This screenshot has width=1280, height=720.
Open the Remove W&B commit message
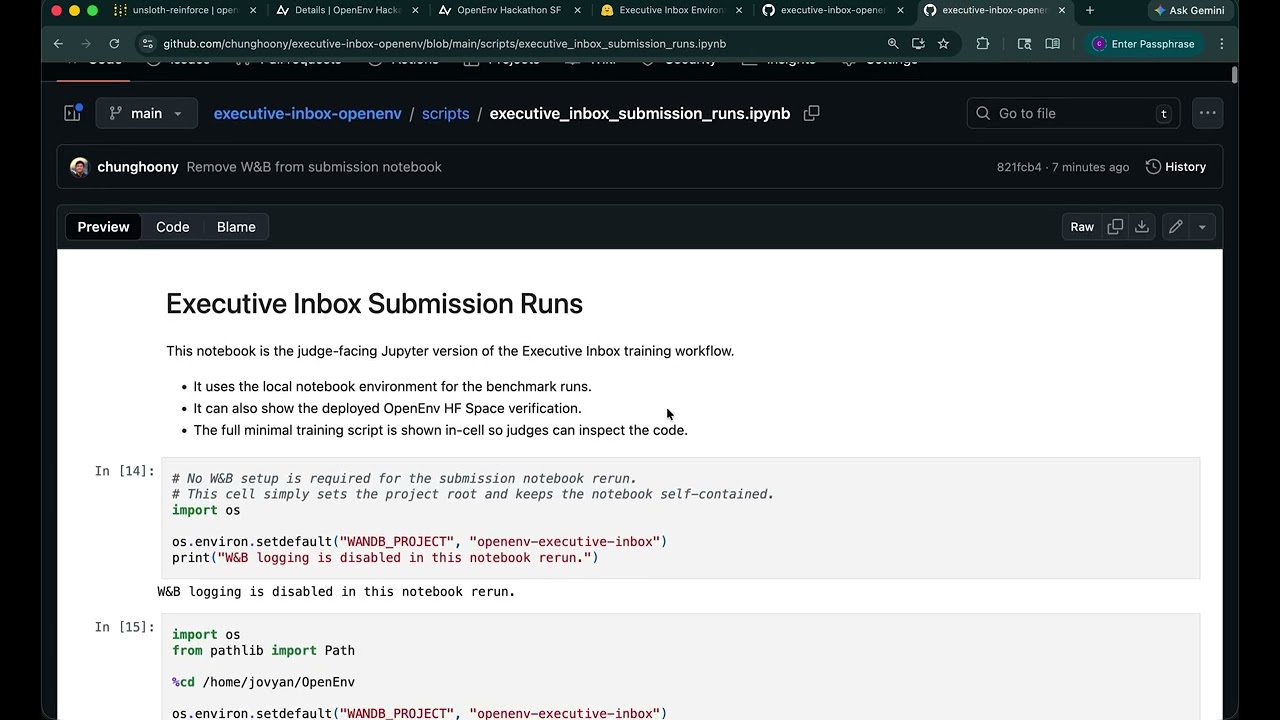(314, 167)
